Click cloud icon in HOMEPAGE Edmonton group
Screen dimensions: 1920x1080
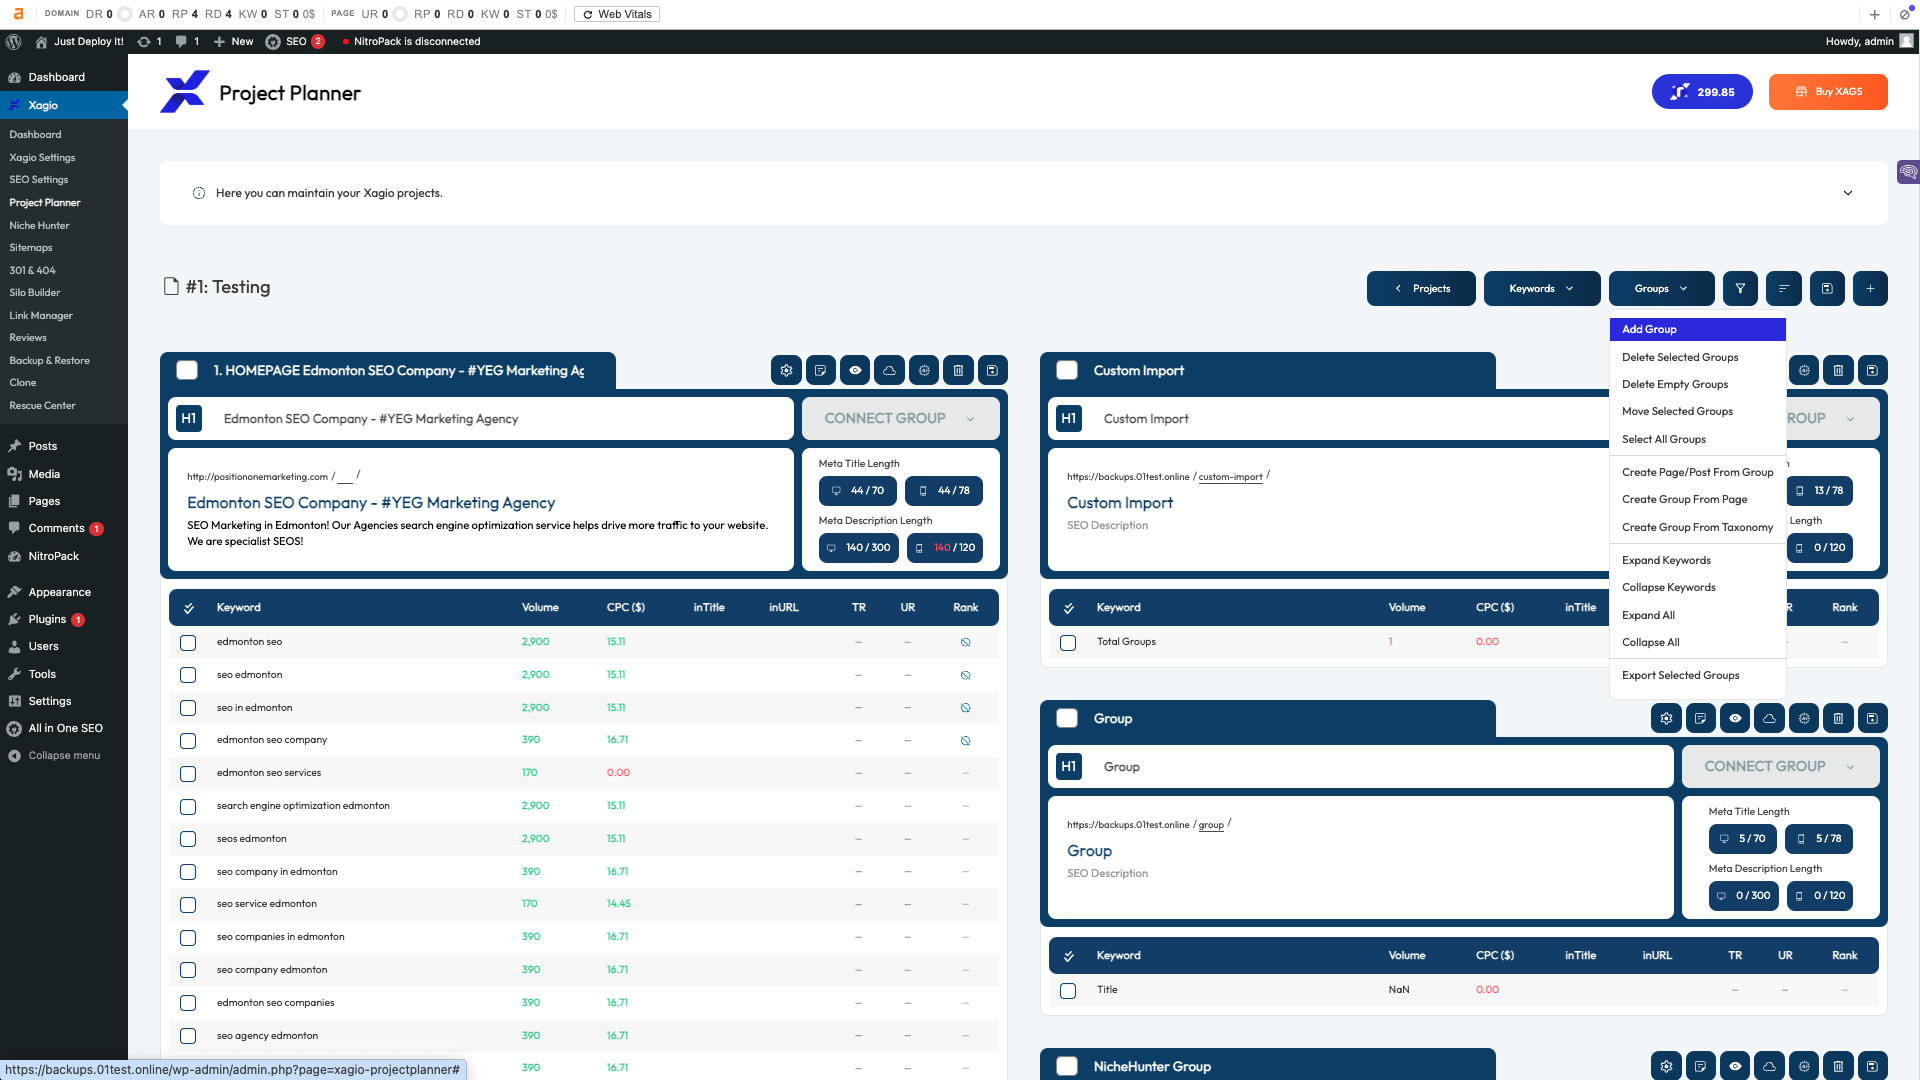(889, 370)
